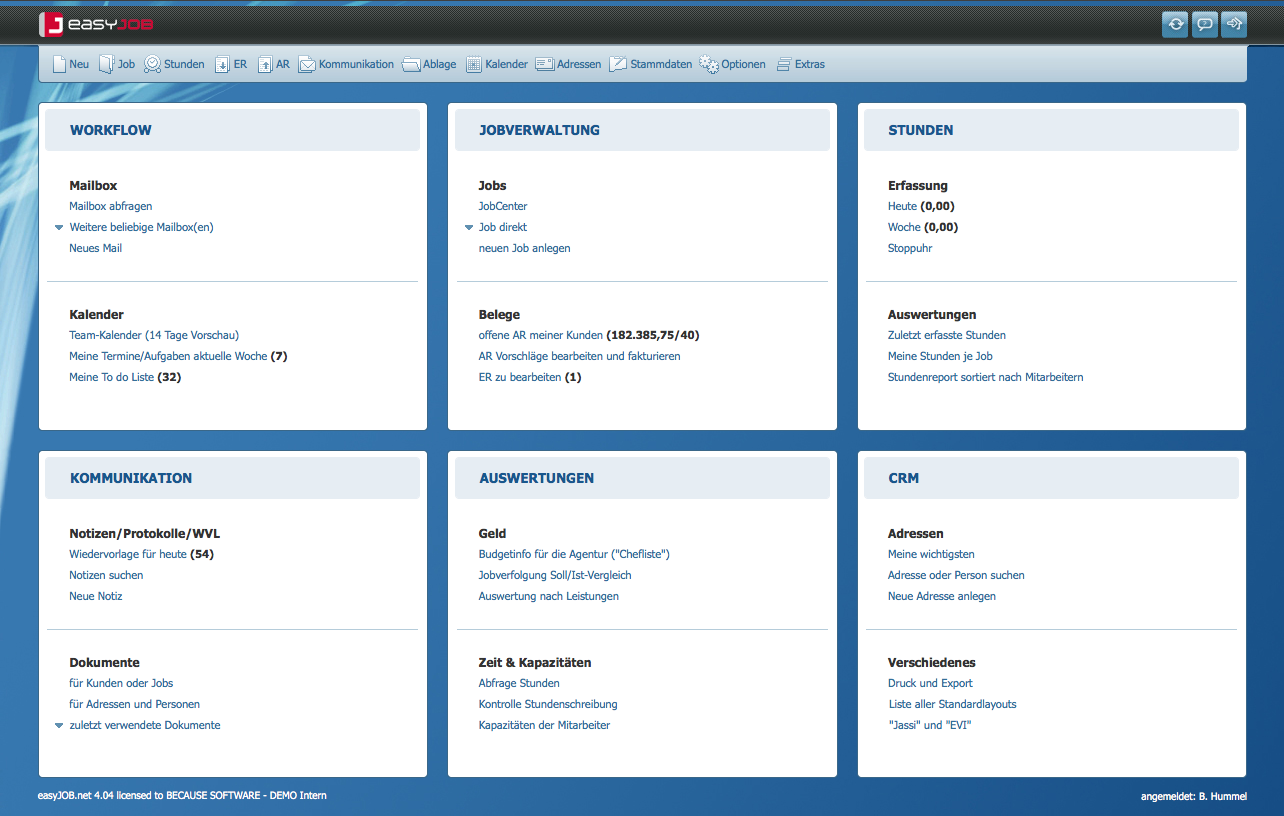Click the WORKFLOW panel header
Viewport: 1284px width, 816px height.
[x=111, y=130]
